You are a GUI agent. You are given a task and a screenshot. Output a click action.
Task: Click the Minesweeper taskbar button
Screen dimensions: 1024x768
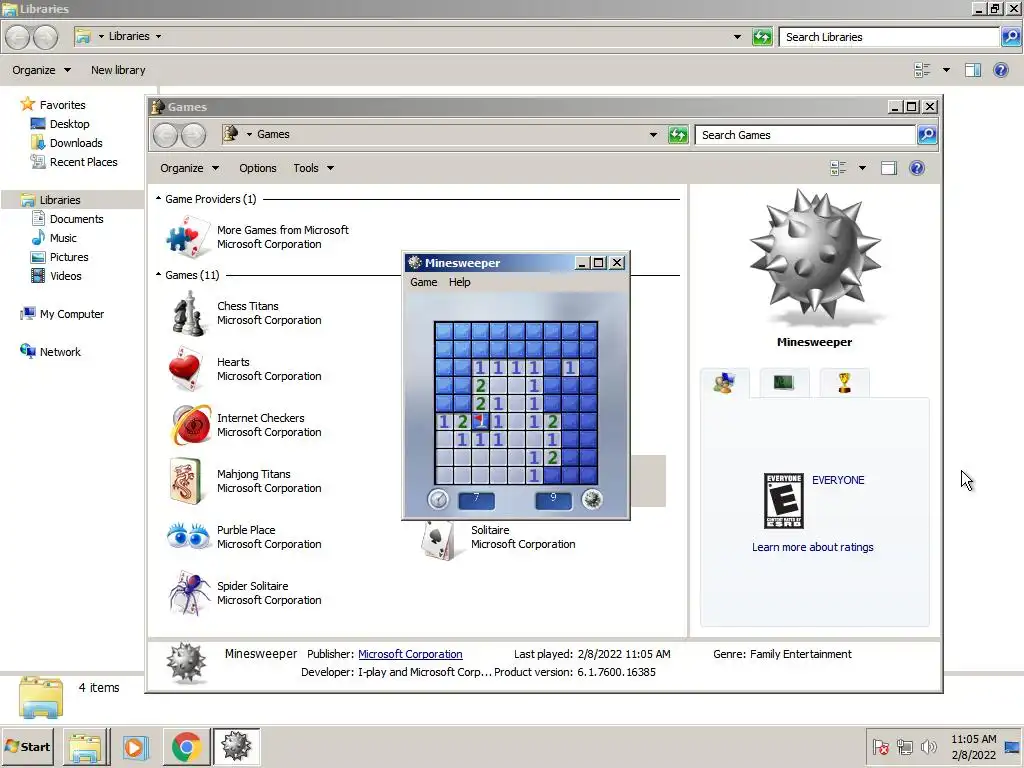[236, 746]
